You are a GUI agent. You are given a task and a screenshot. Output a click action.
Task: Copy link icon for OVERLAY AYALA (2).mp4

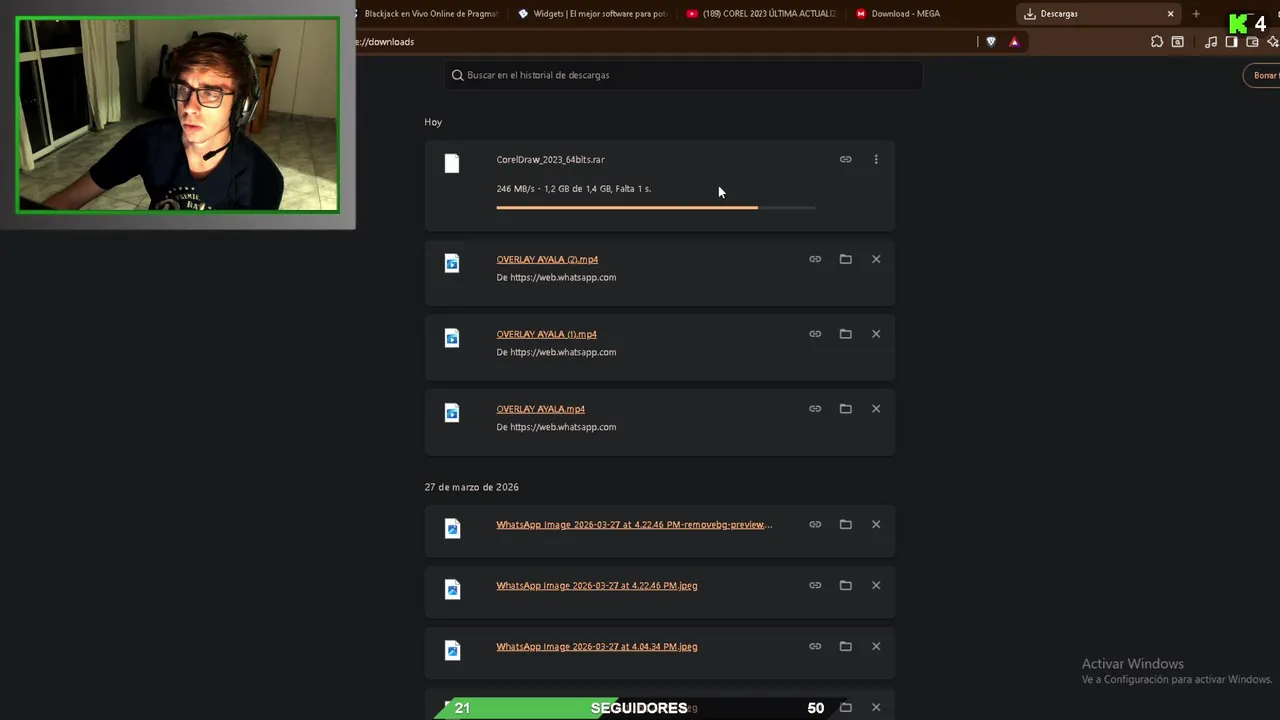click(x=815, y=259)
